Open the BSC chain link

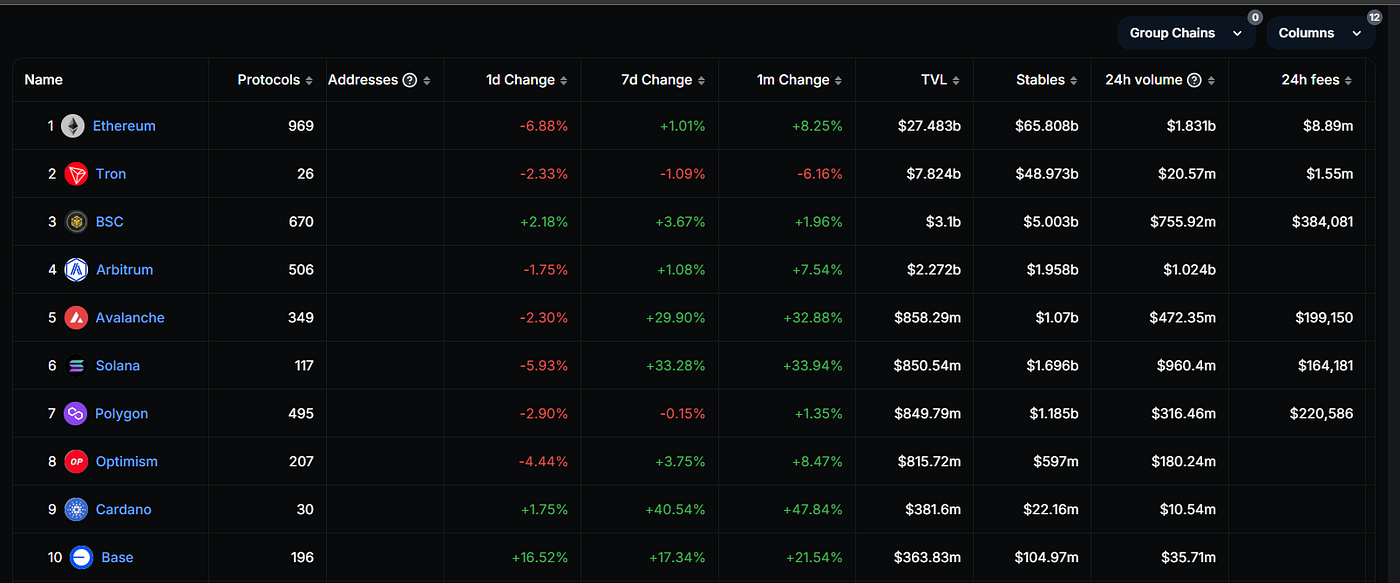tap(110, 222)
